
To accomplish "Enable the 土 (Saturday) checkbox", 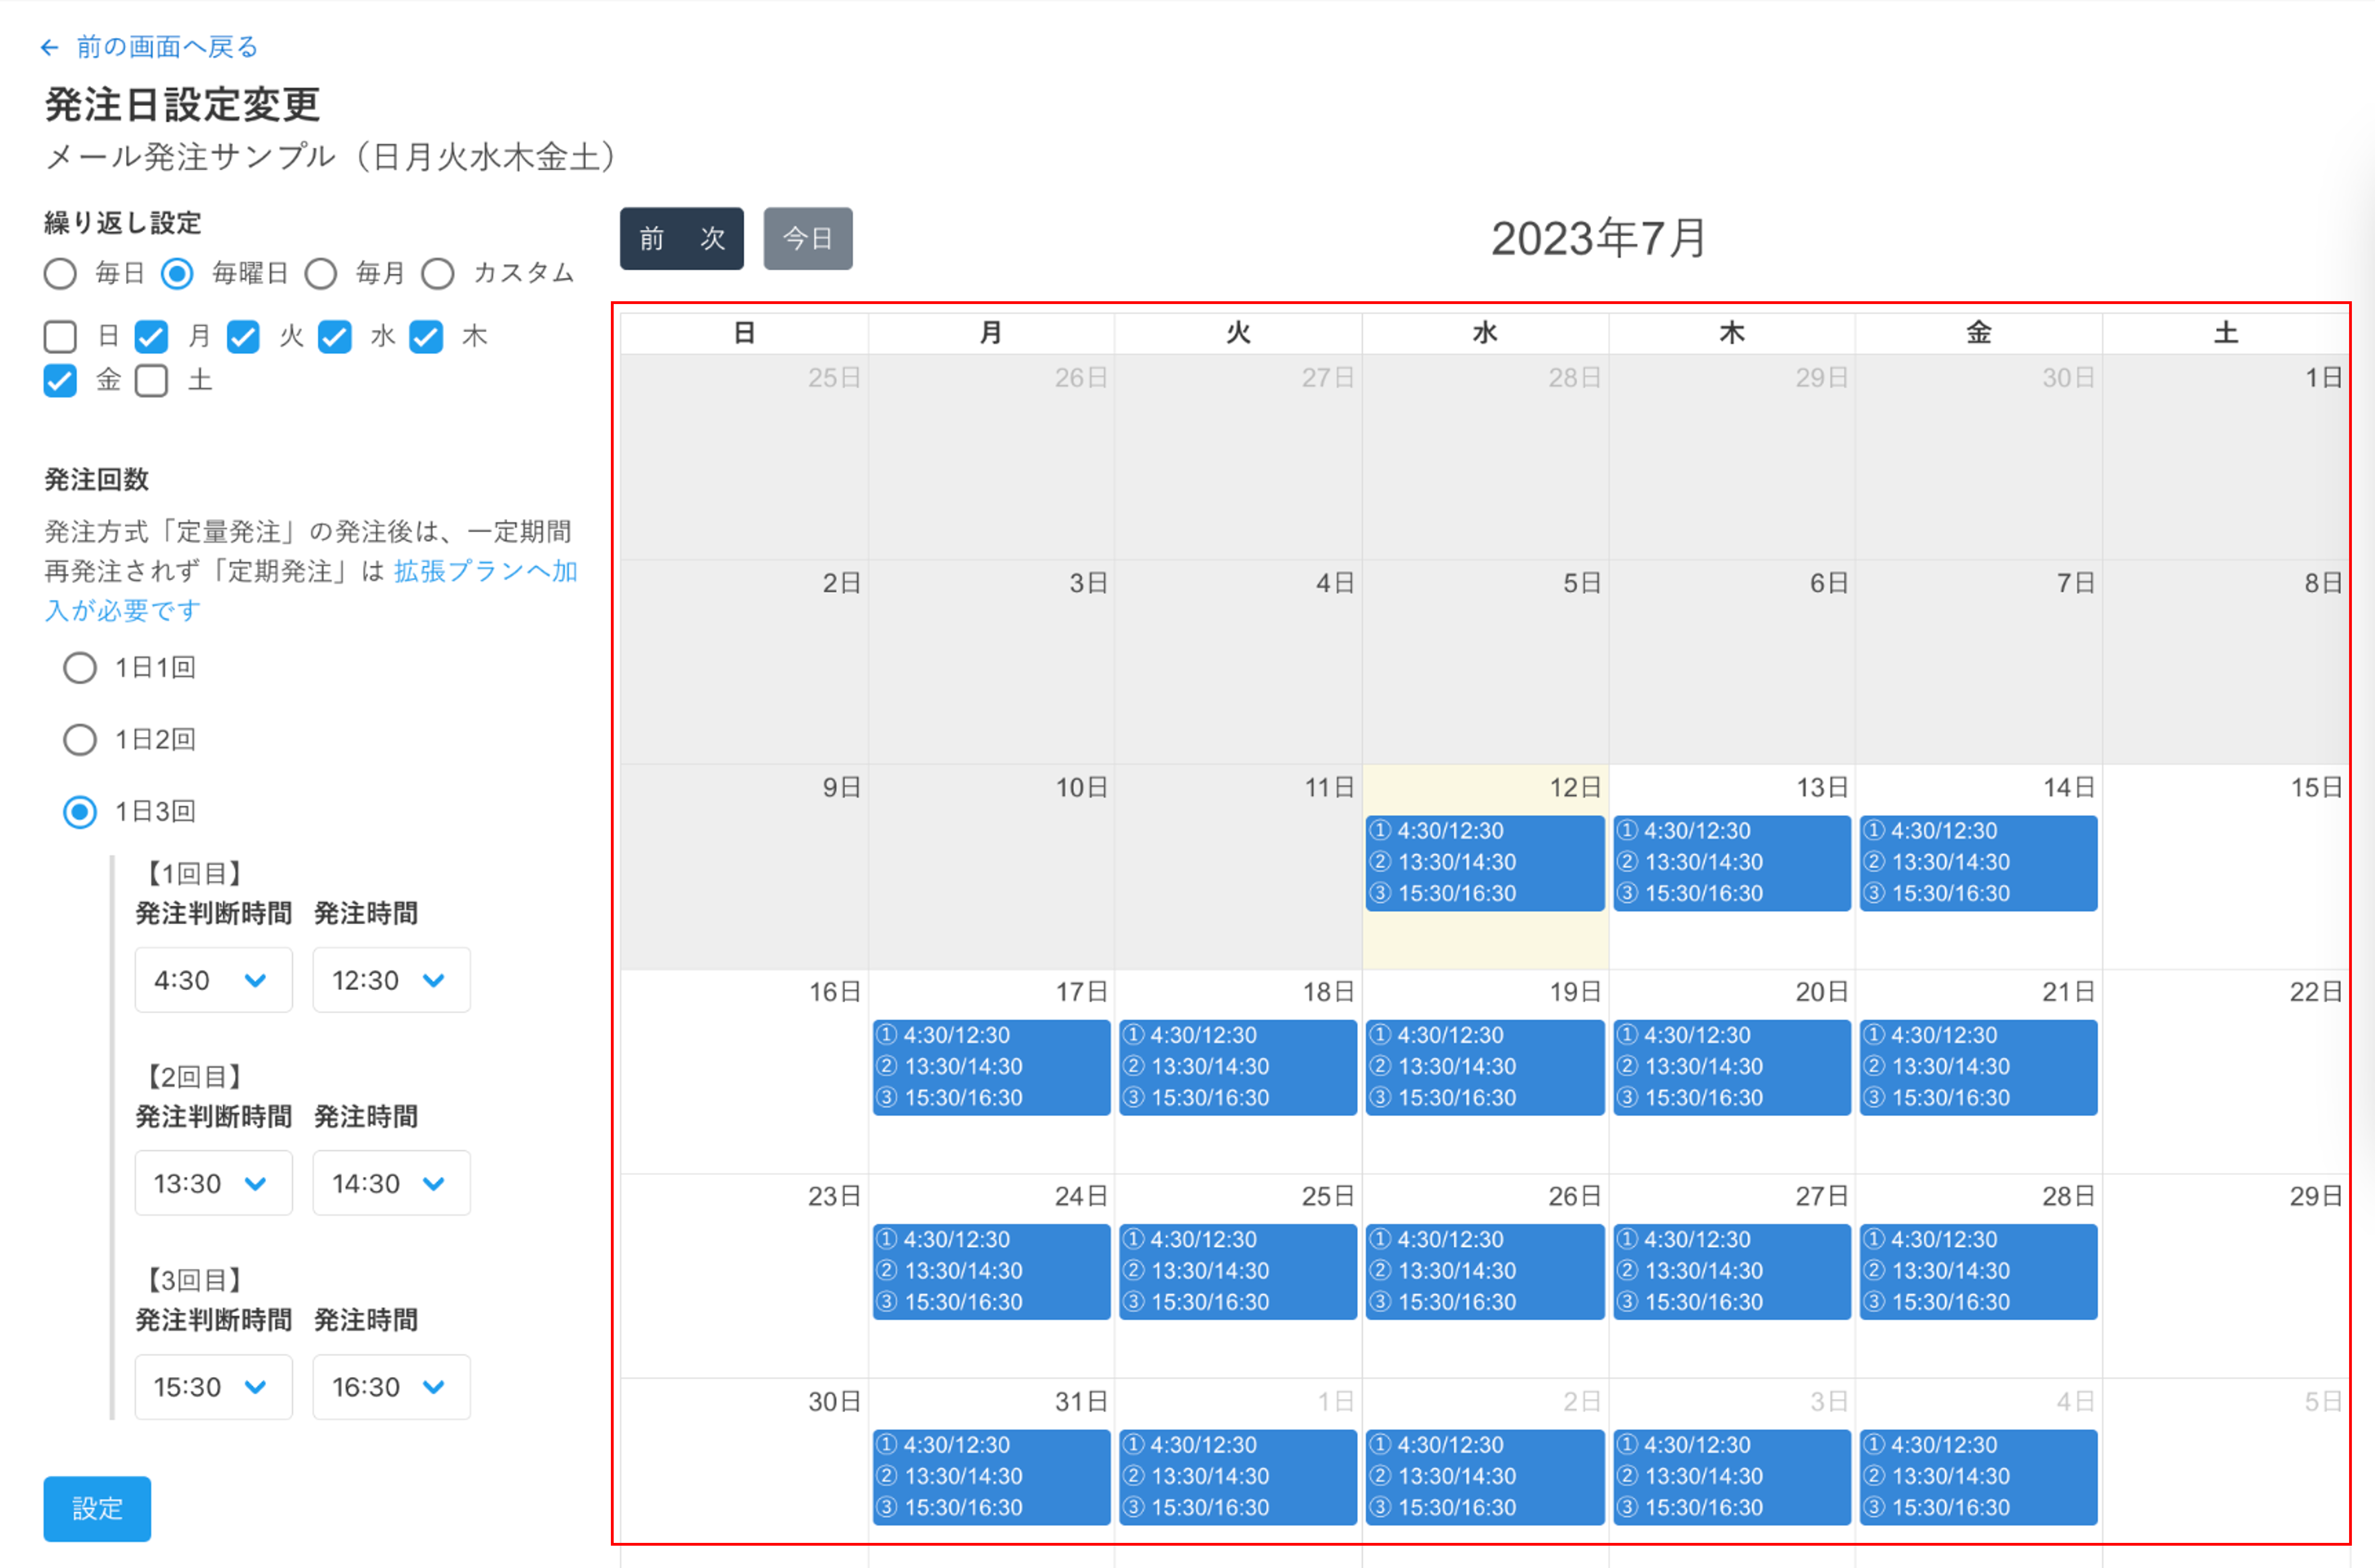I will click(151, 380).
